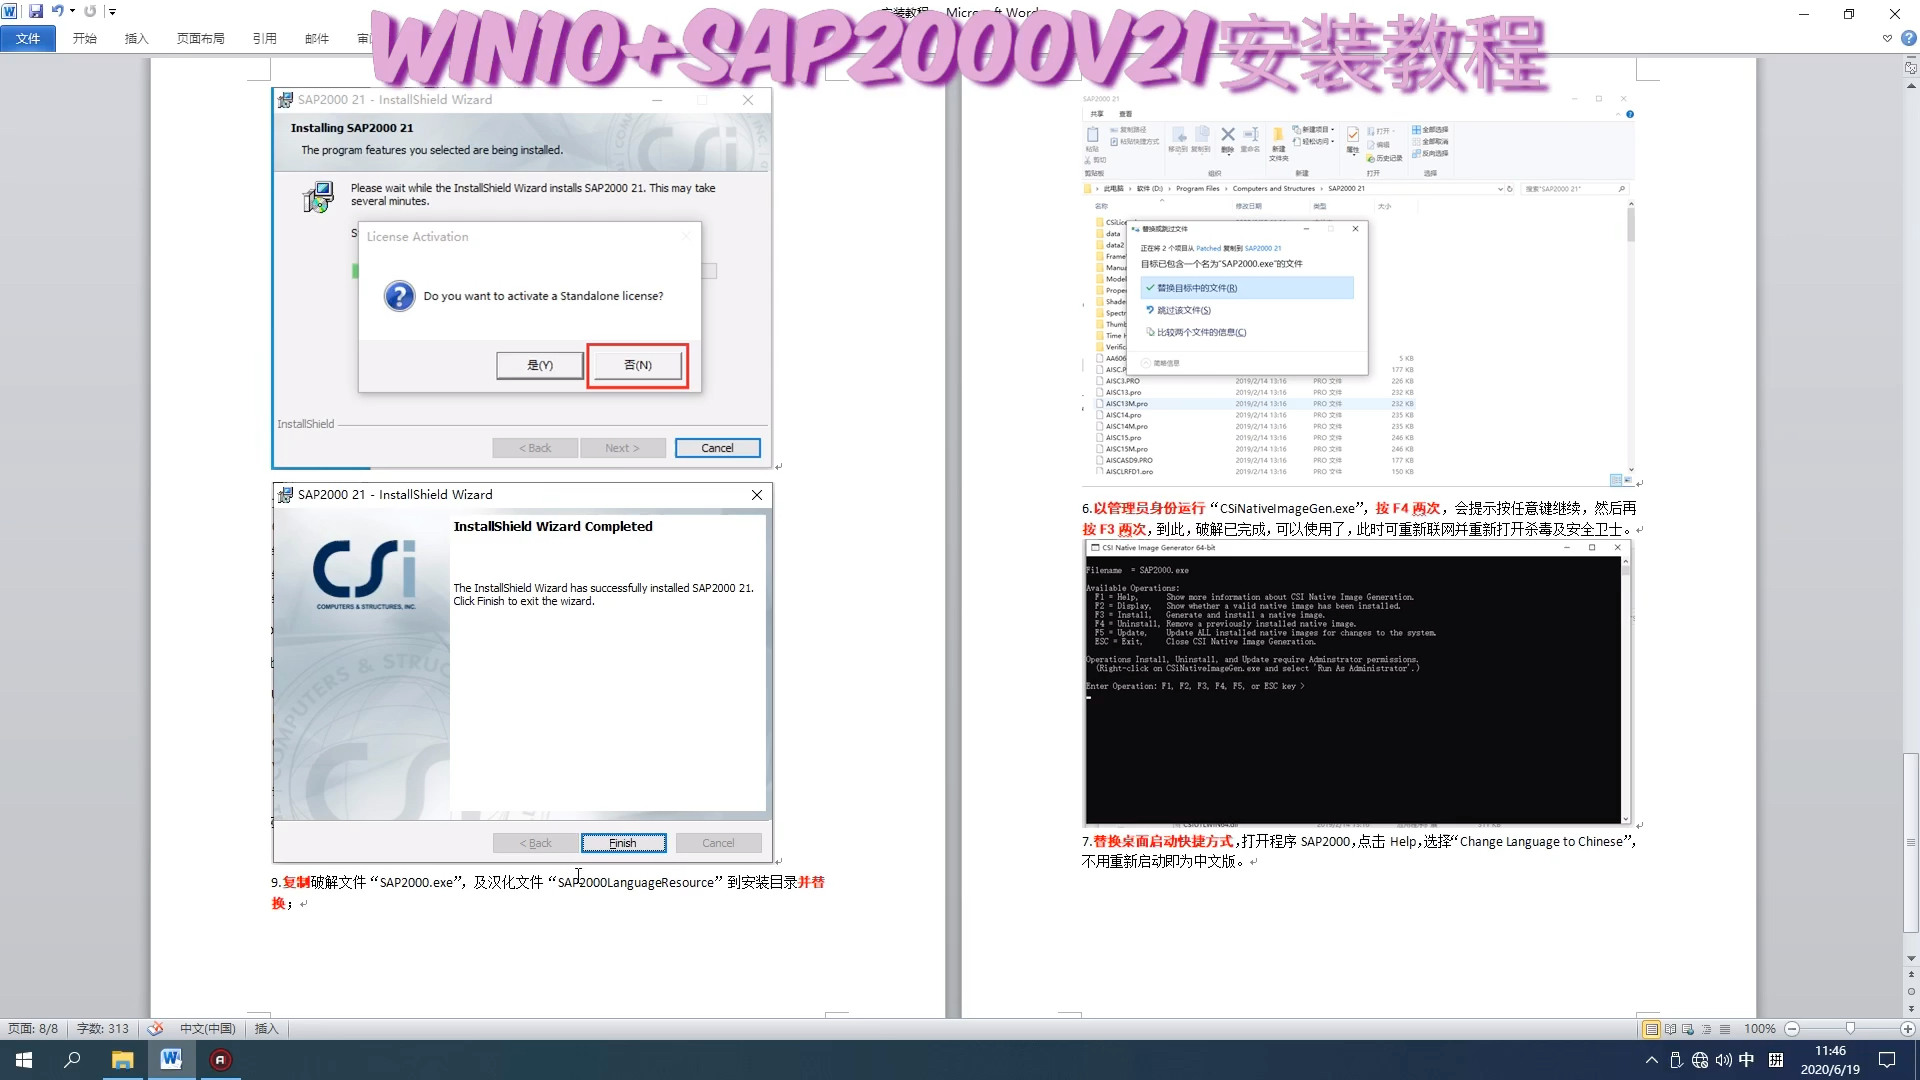Viewport: 1920px width, 1080px height.
Task: Open the 引用 (References) ribbon tab
Action: (265, 38)
